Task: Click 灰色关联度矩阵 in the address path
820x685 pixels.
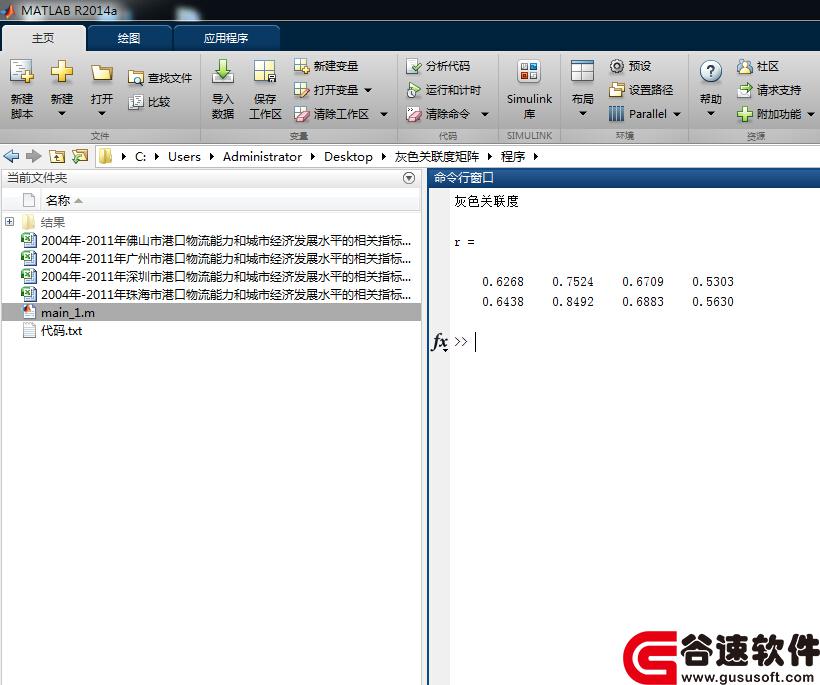Action: click(x=437, y=156)
